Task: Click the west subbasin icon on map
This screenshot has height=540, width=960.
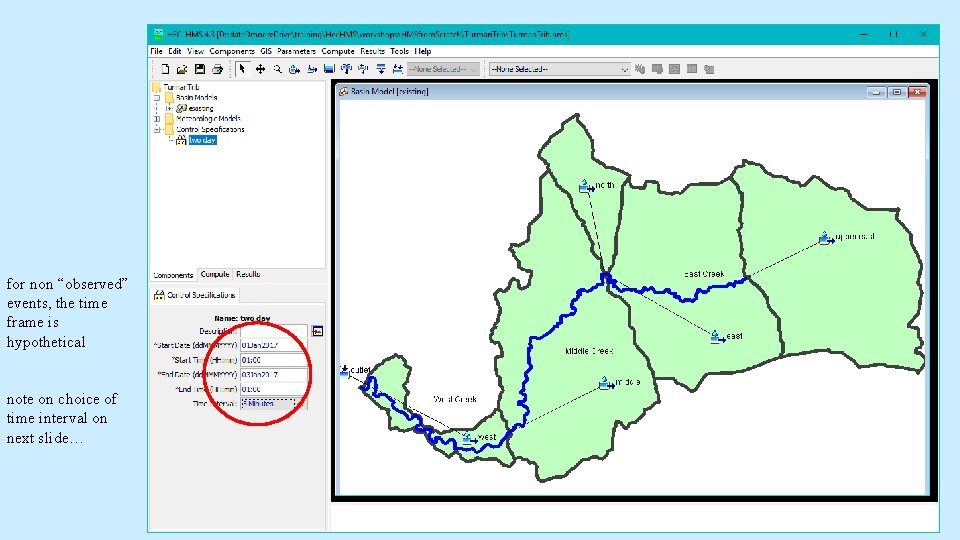Action: (470, 438)
